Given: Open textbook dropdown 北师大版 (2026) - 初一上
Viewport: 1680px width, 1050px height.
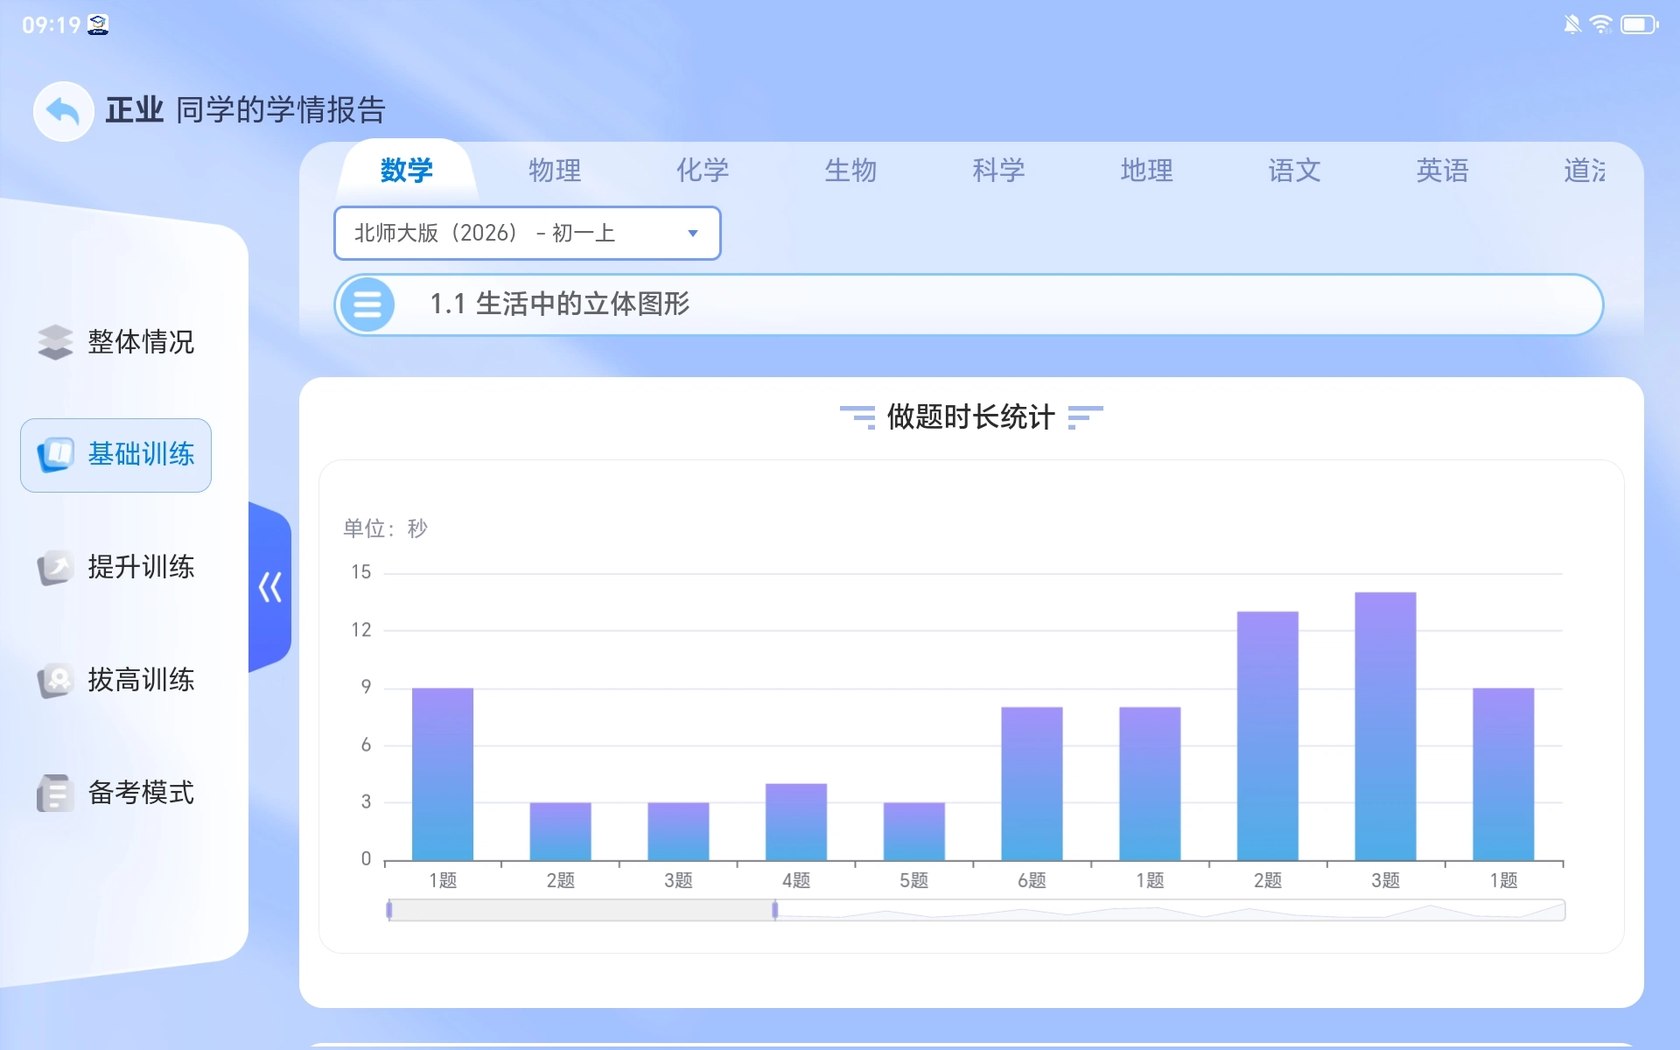Looking at the screenshot, I should [527, 233].
